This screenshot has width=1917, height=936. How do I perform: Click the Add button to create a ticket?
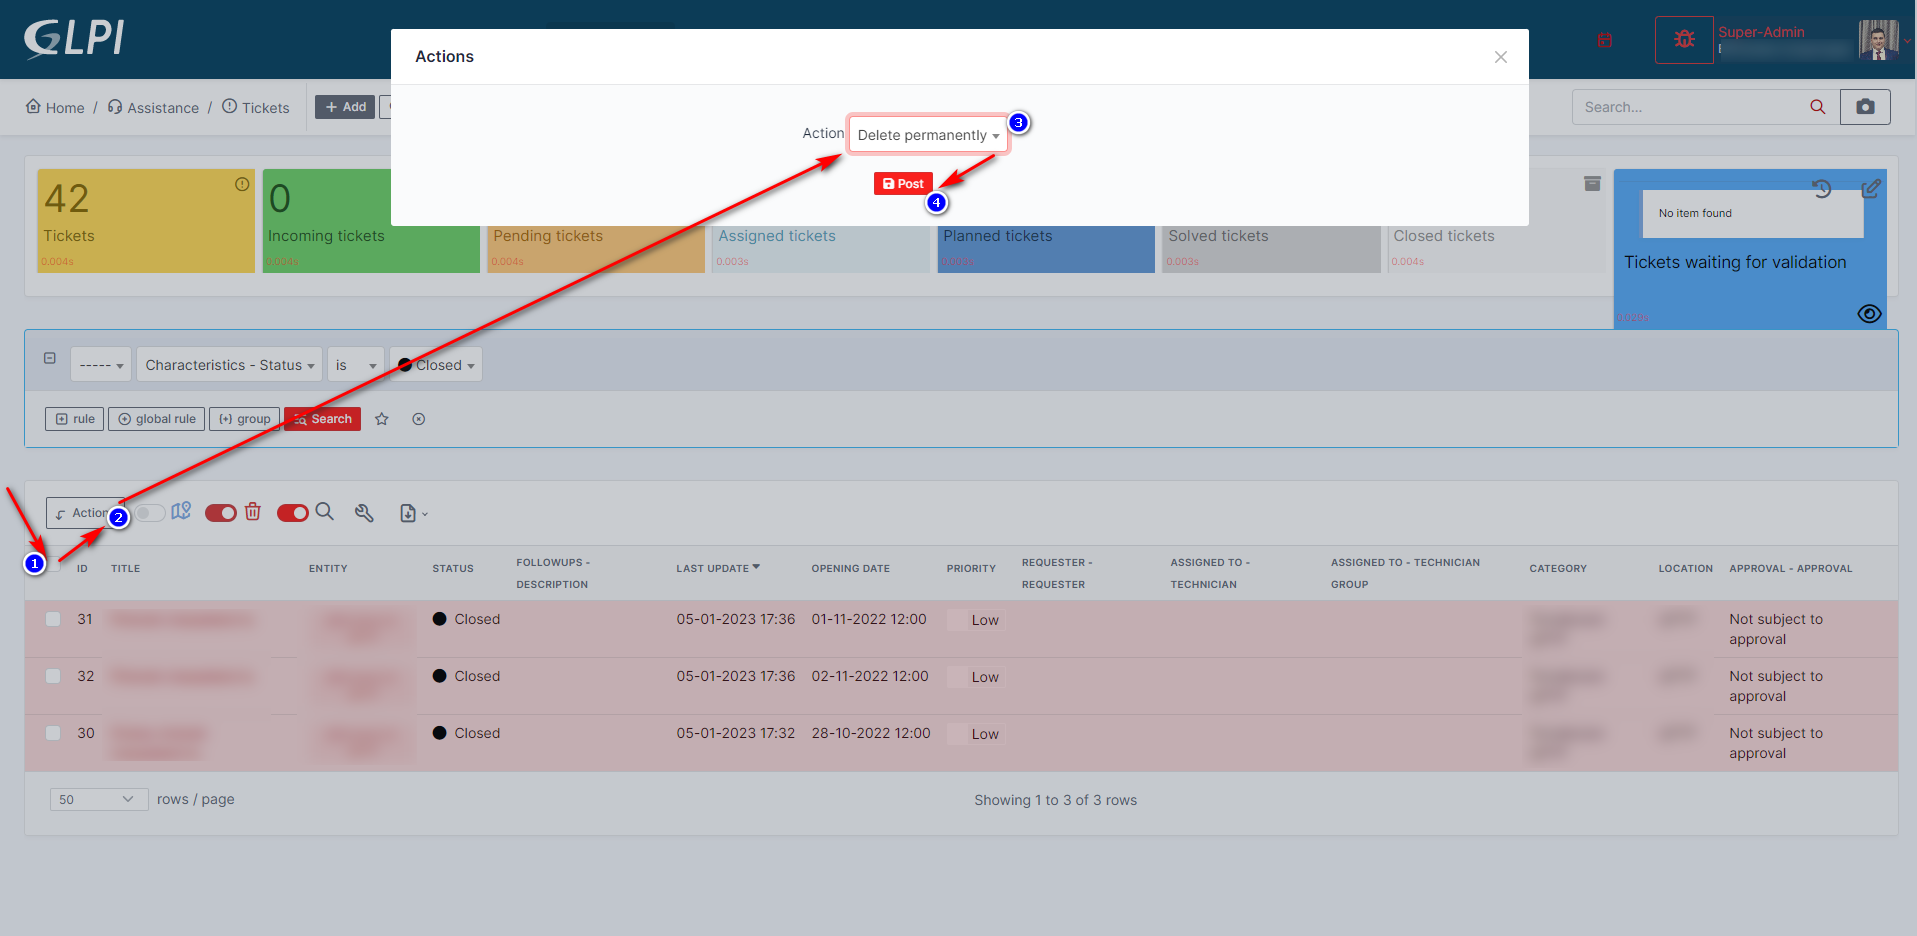tap(344, 106)
